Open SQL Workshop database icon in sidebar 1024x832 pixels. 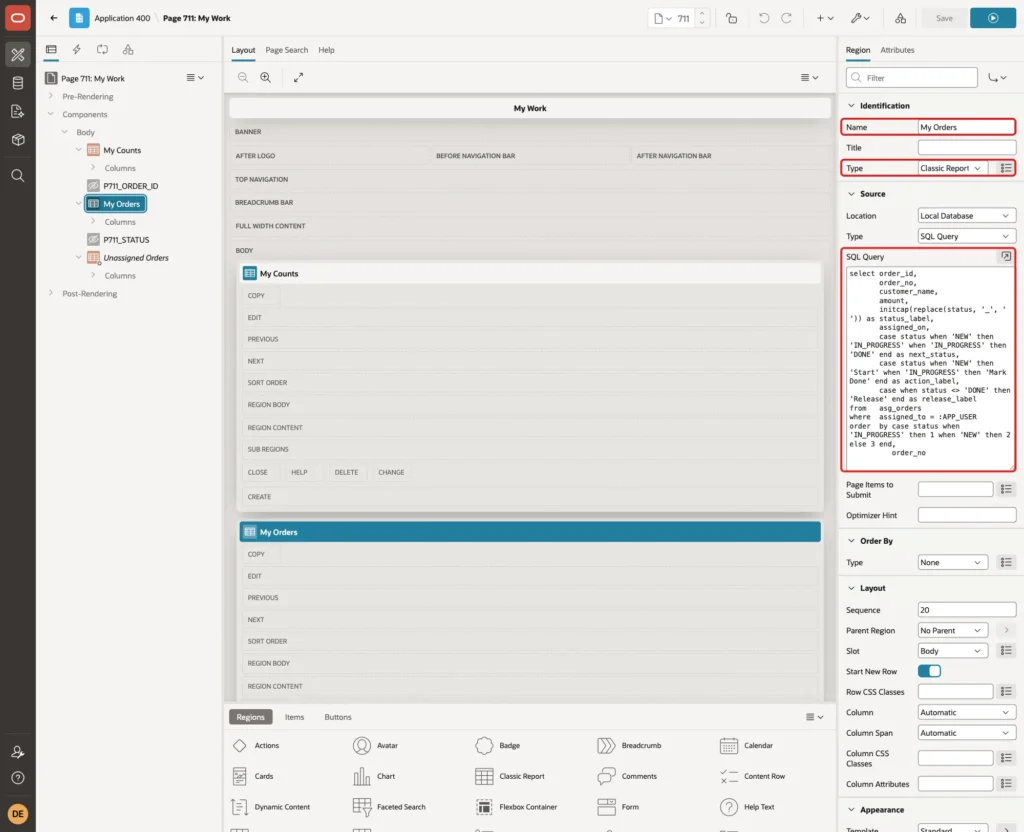click(x=18, y=83)
